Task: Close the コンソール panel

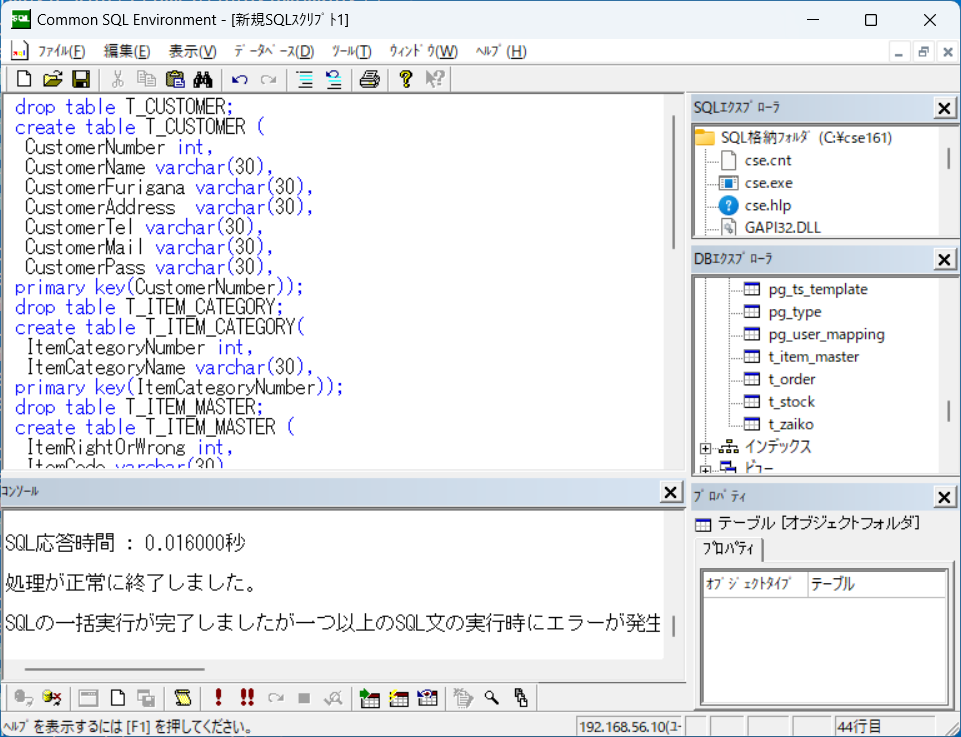Action: pyautogui.click(x=670, y=492)
